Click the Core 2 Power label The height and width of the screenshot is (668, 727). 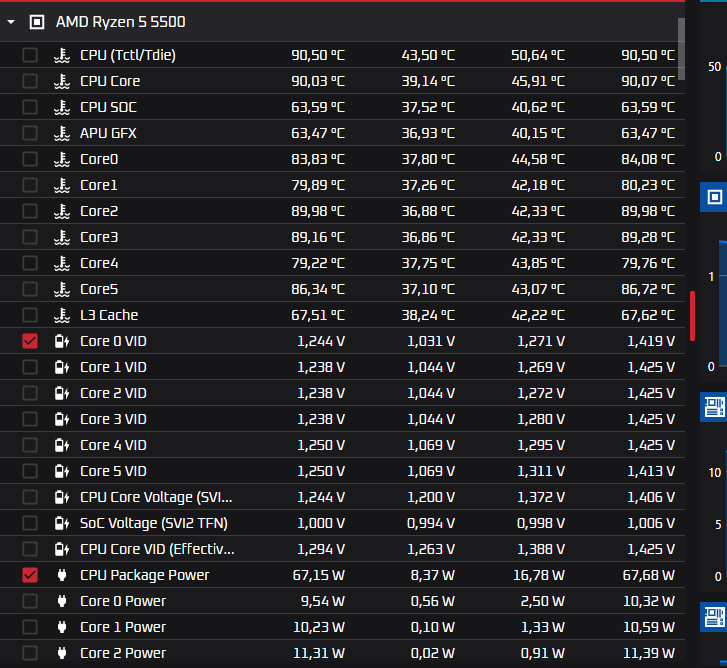point(123,653)
